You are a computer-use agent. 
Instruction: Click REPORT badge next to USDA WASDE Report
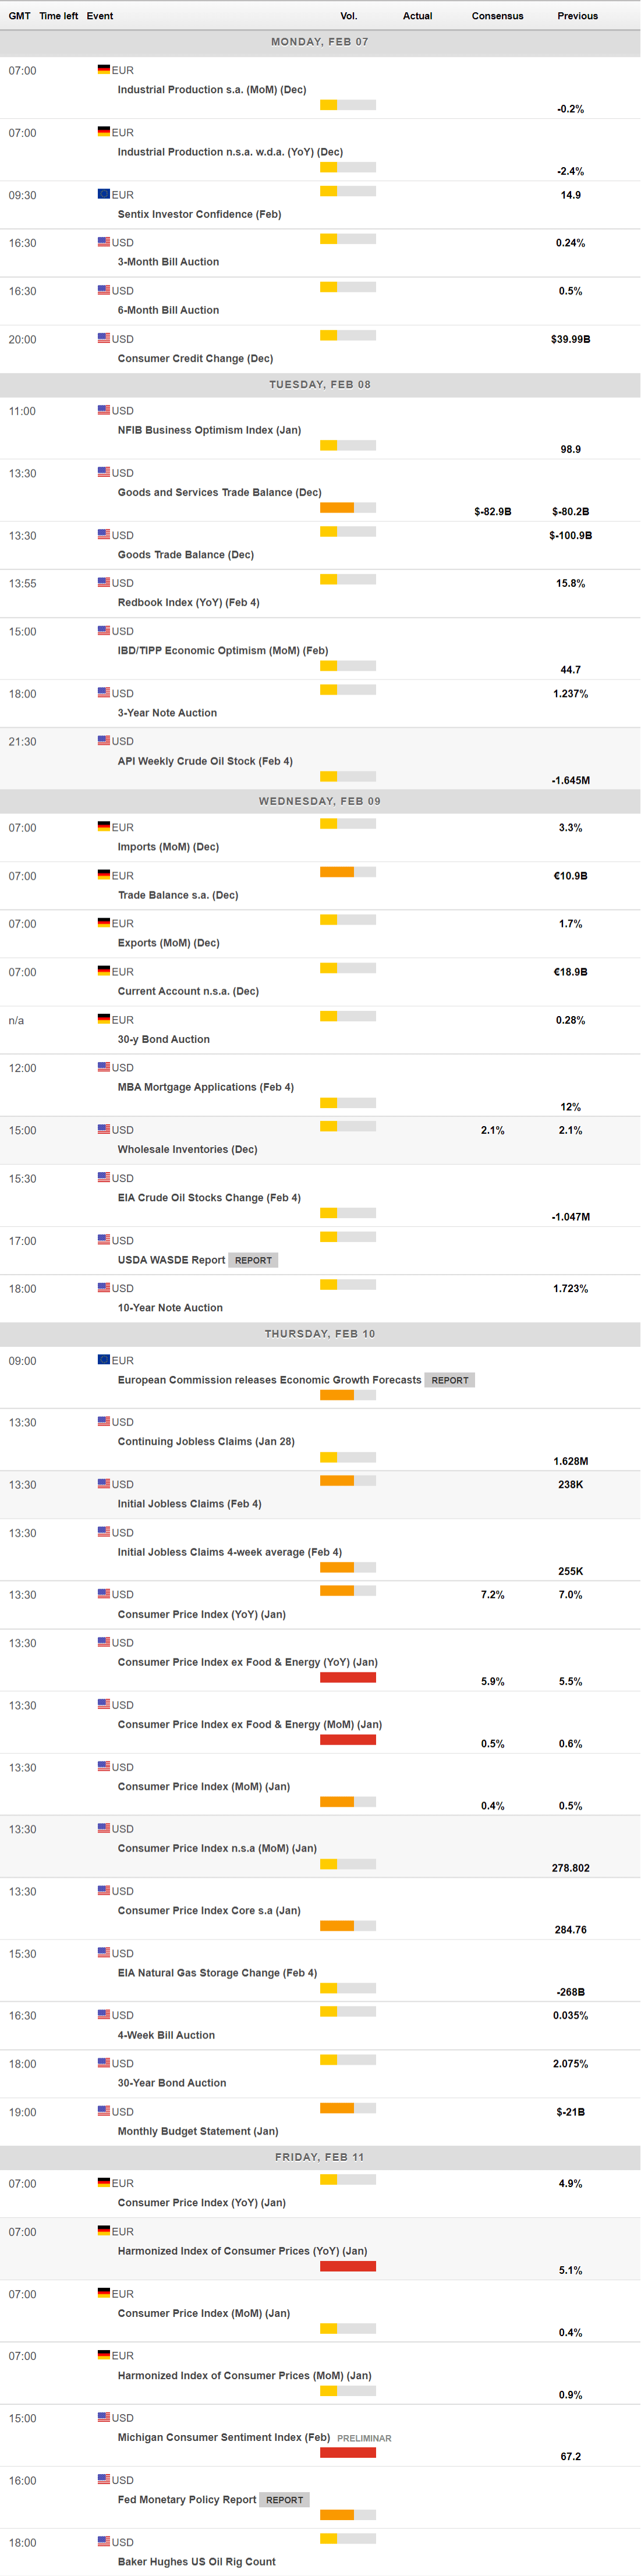click(x=253, y=1260)
